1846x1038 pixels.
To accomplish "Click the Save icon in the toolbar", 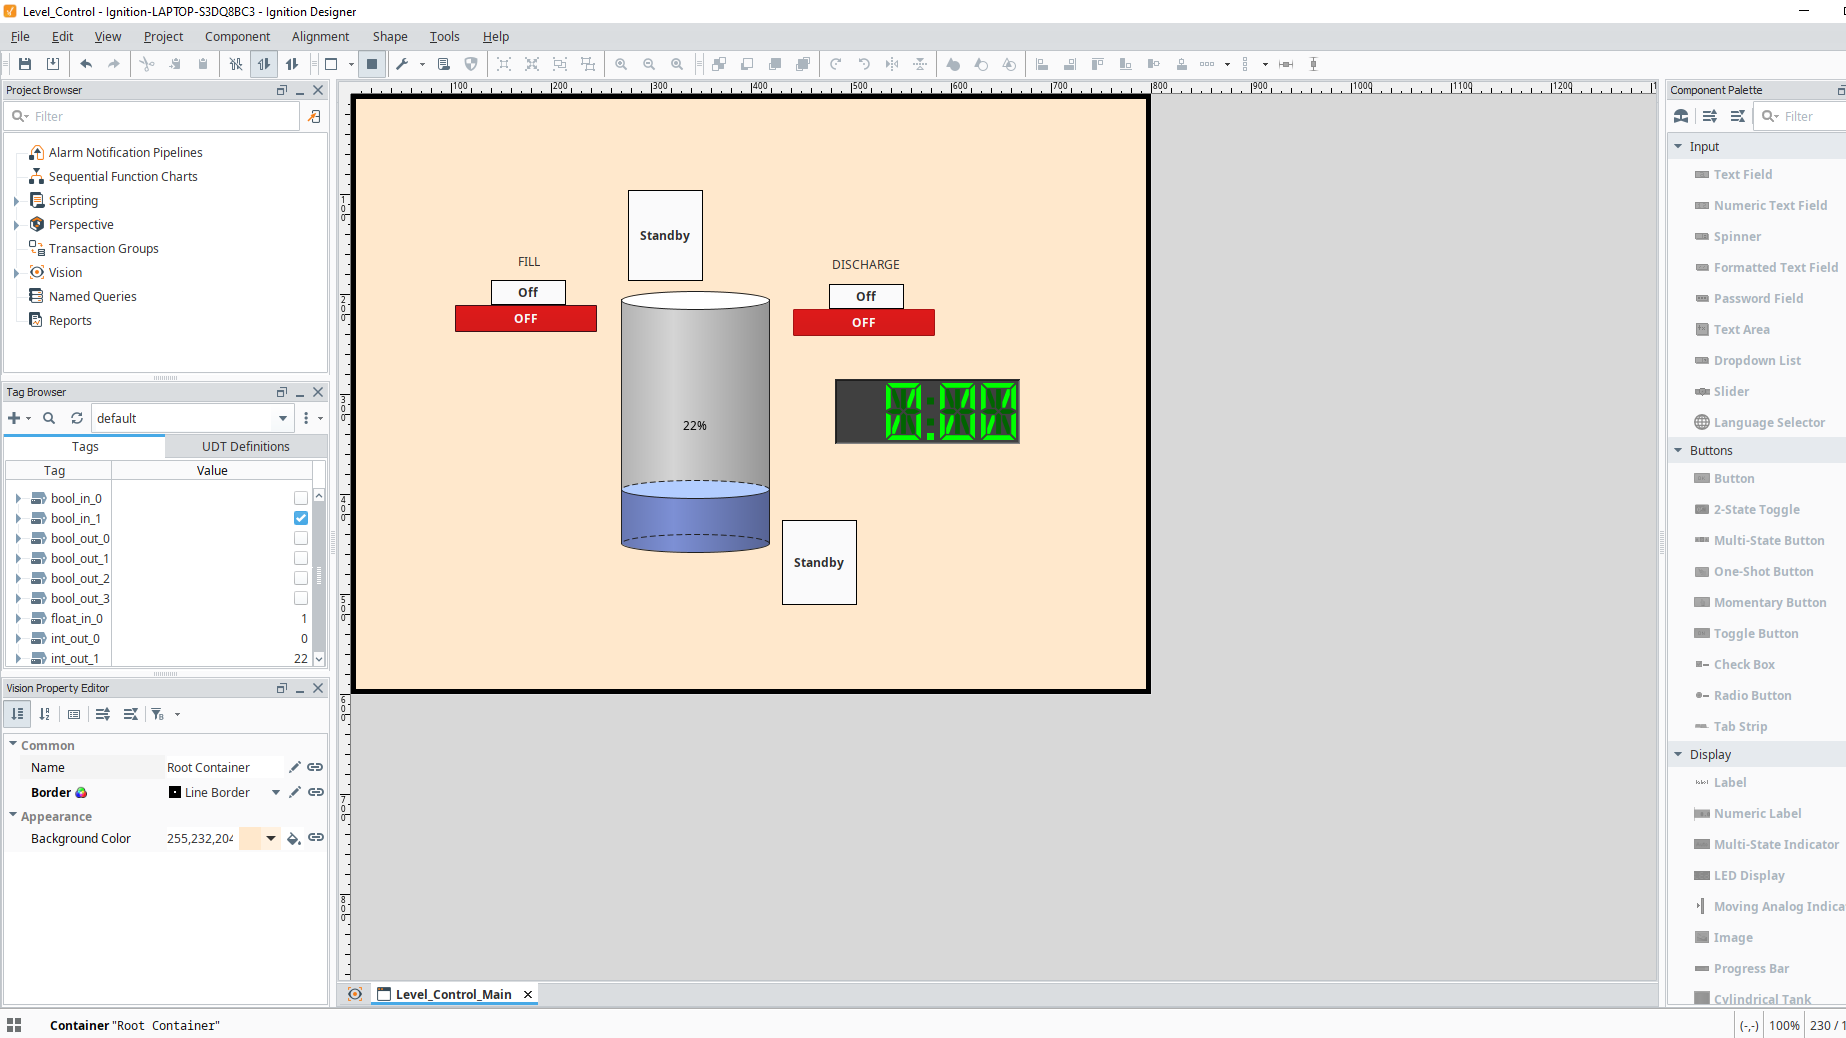I will 25,64.
